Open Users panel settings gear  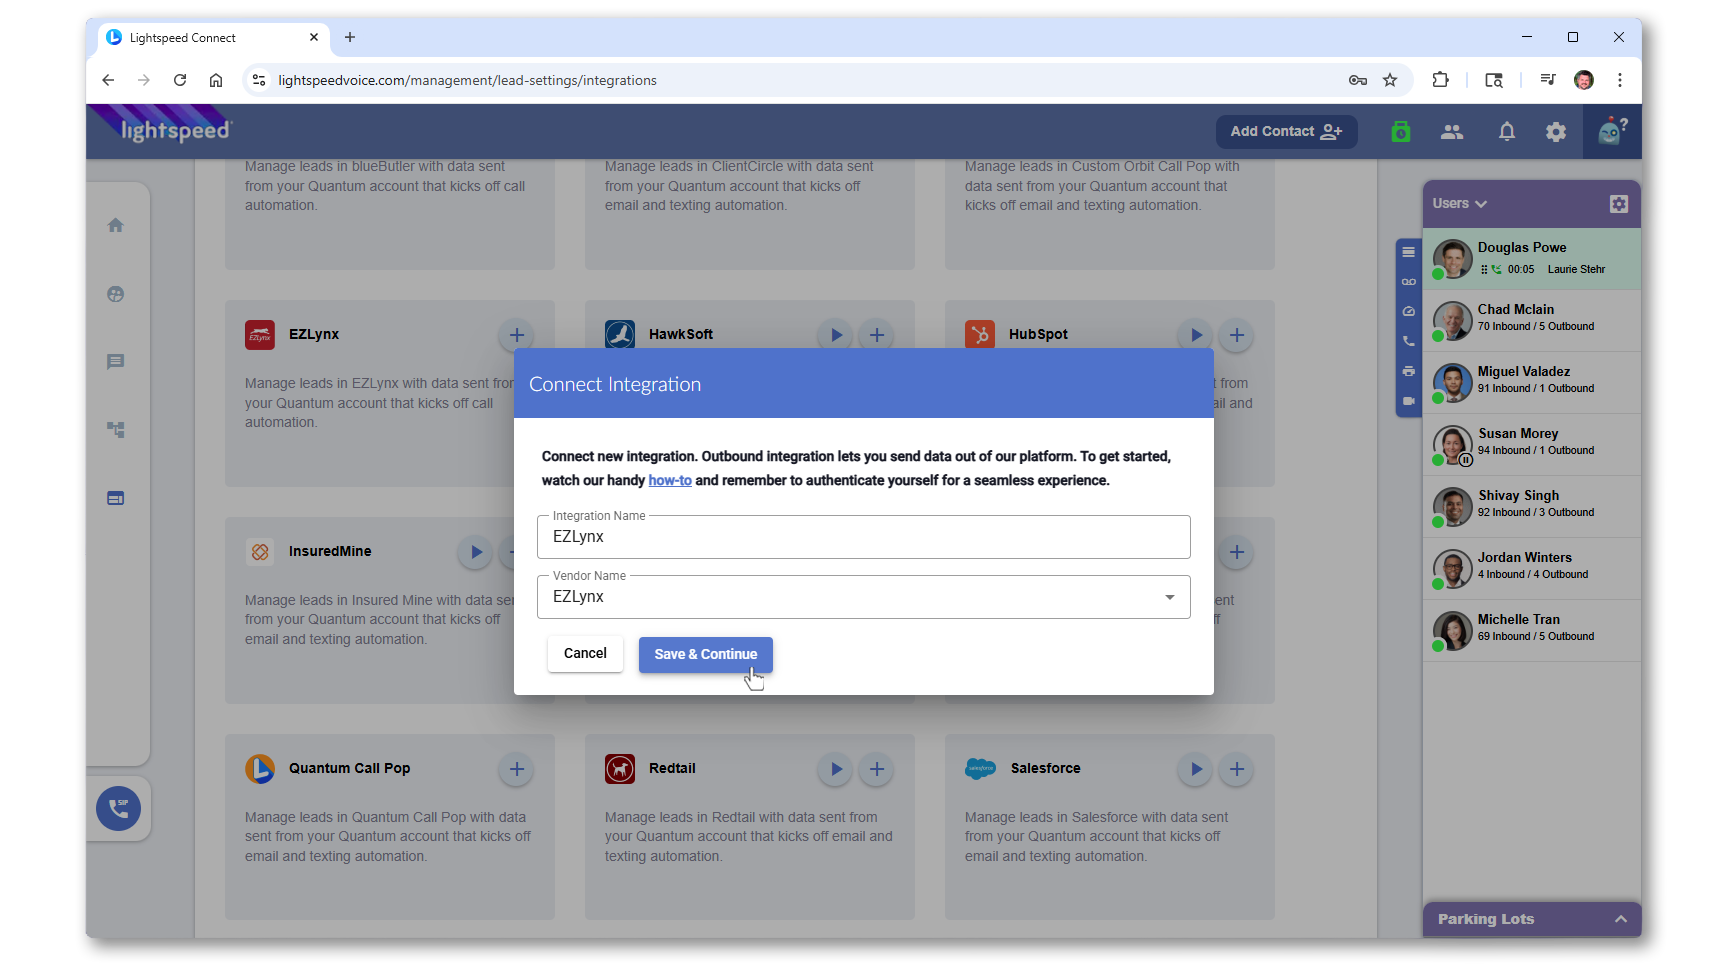click(1619, 204)
